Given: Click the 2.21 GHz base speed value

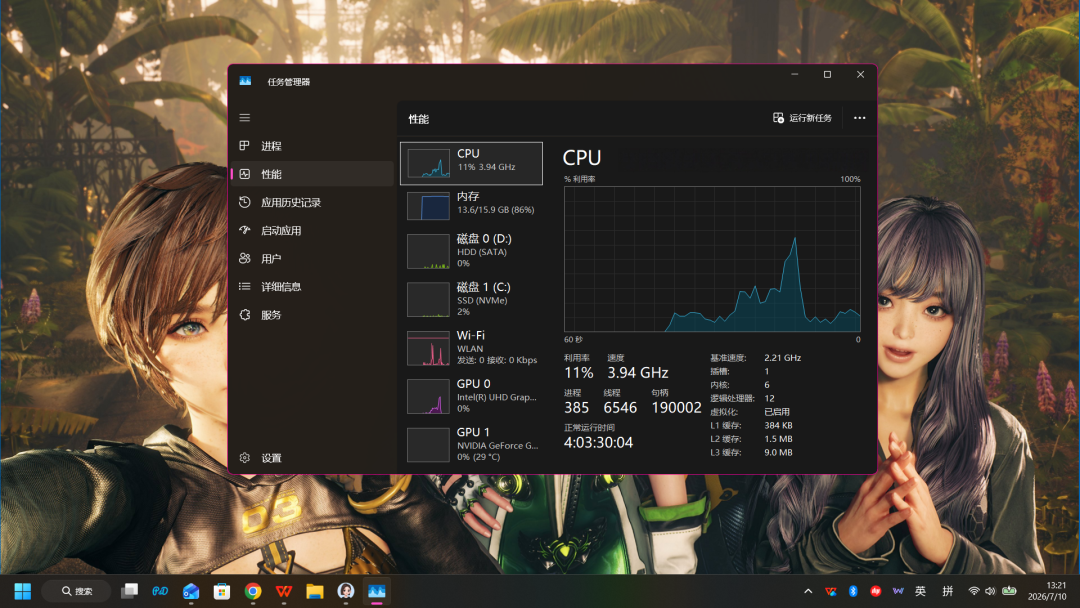Looking at the screenshot, I should click(782, 358).
